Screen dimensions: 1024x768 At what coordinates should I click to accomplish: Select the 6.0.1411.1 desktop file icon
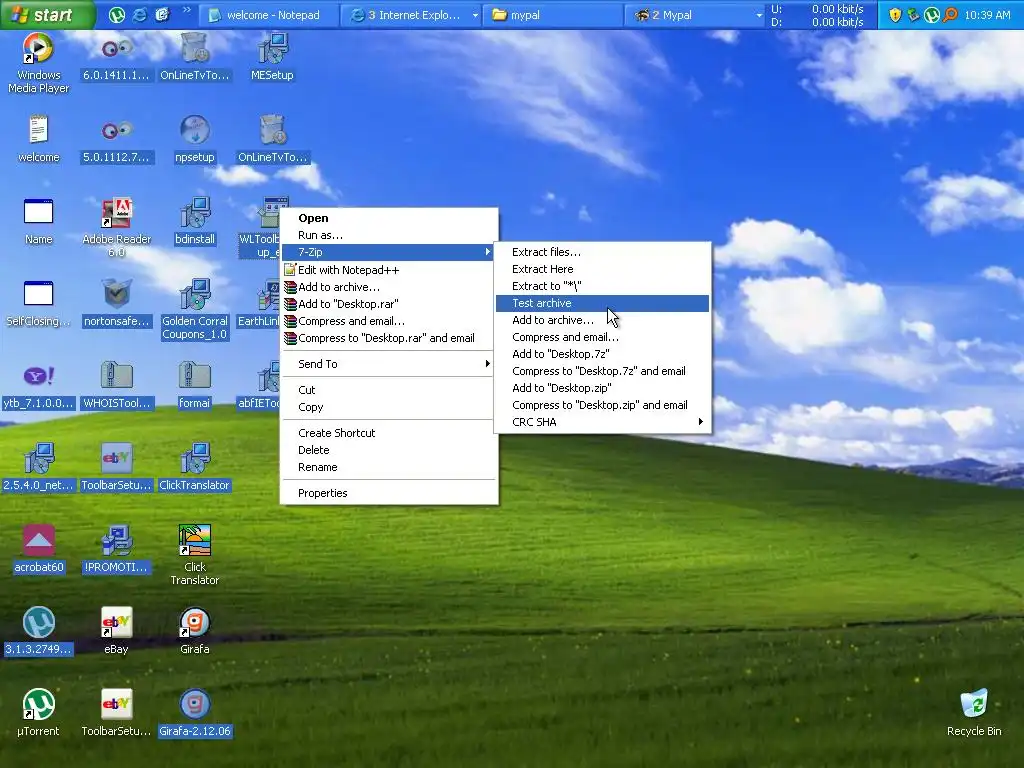[x=116, y=50]
